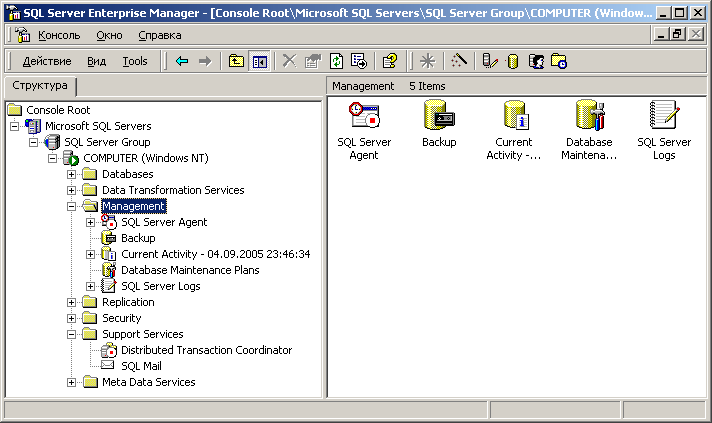Image resolution: width=712 pixels, height=423 pixels.
Task: Click the Back arrow toolbar icon
Action: click(x=182, y=61)
